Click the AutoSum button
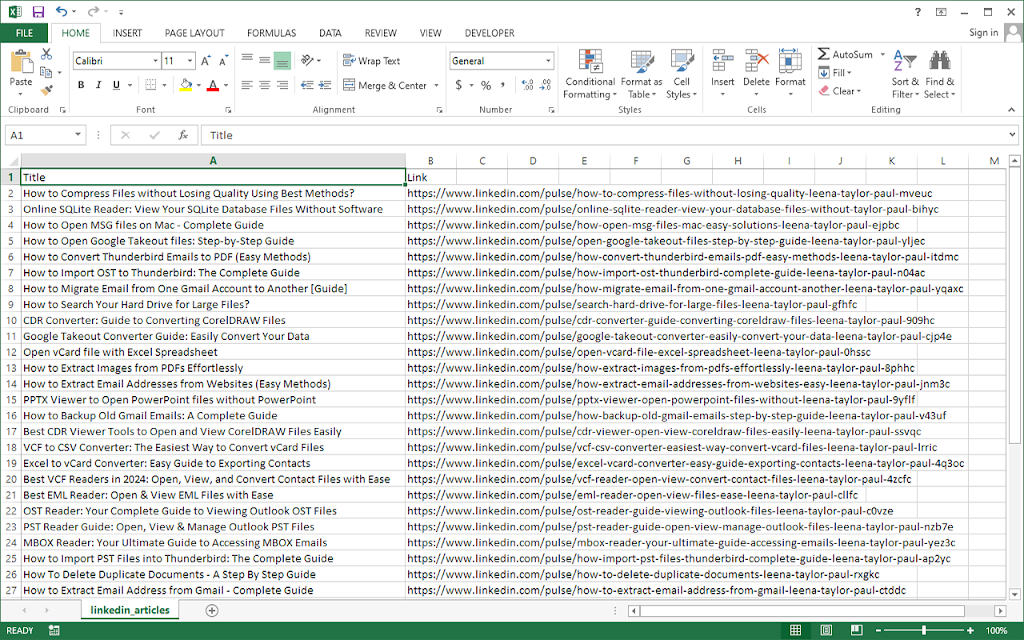The height and width of the screenshot is (640, 1024). point(845,54)
